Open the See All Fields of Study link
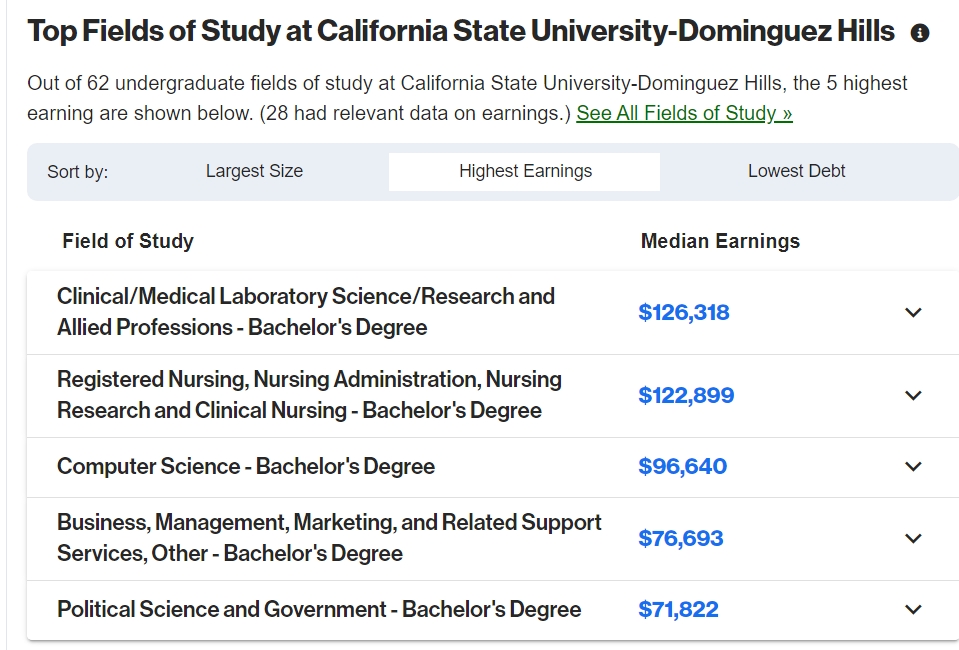Image resolution: width=959 pixels, height=650 pixels. [684, 113]
